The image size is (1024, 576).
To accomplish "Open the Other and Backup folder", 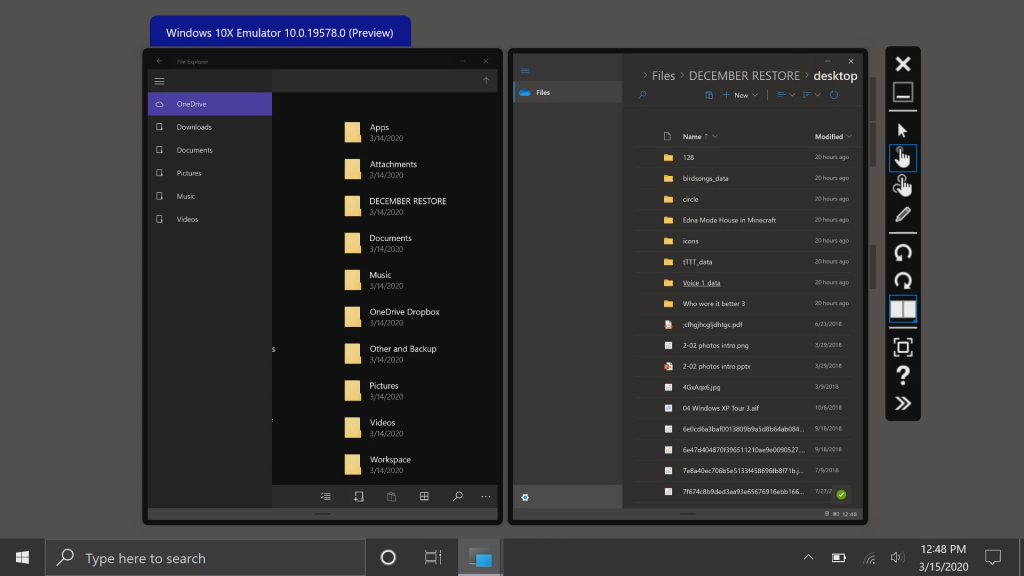I will [391, 354].
